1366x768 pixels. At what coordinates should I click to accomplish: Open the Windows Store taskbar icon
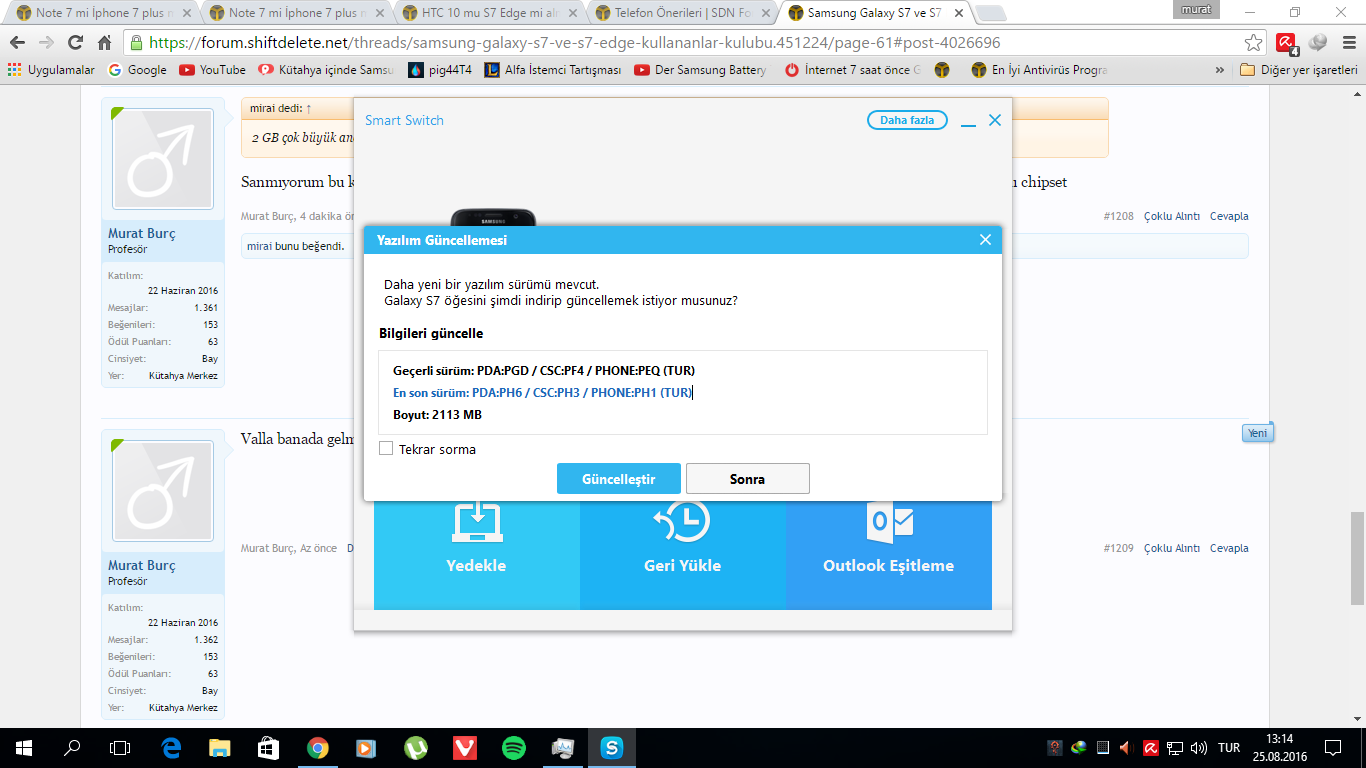(x=268, y=747)
